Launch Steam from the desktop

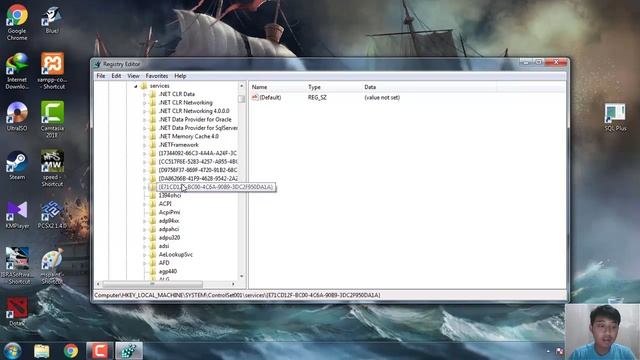coord(17,165)
